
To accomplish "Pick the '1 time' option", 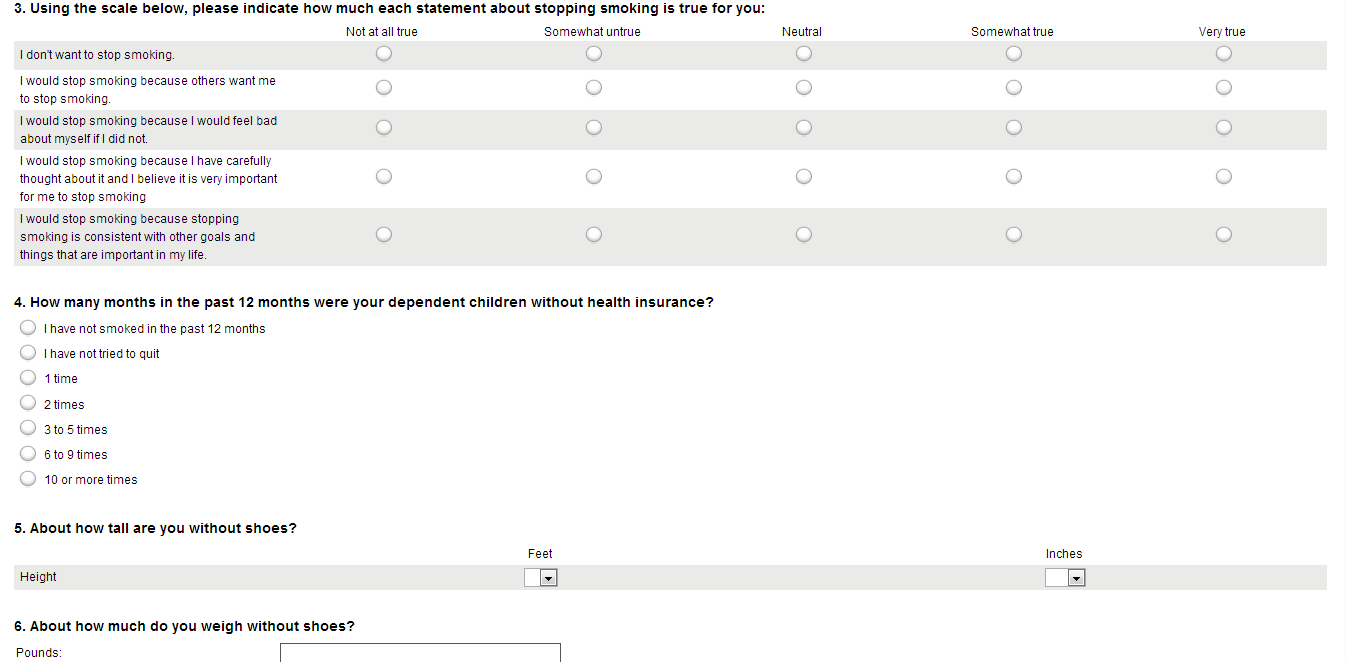I will [x=28, y=378].
